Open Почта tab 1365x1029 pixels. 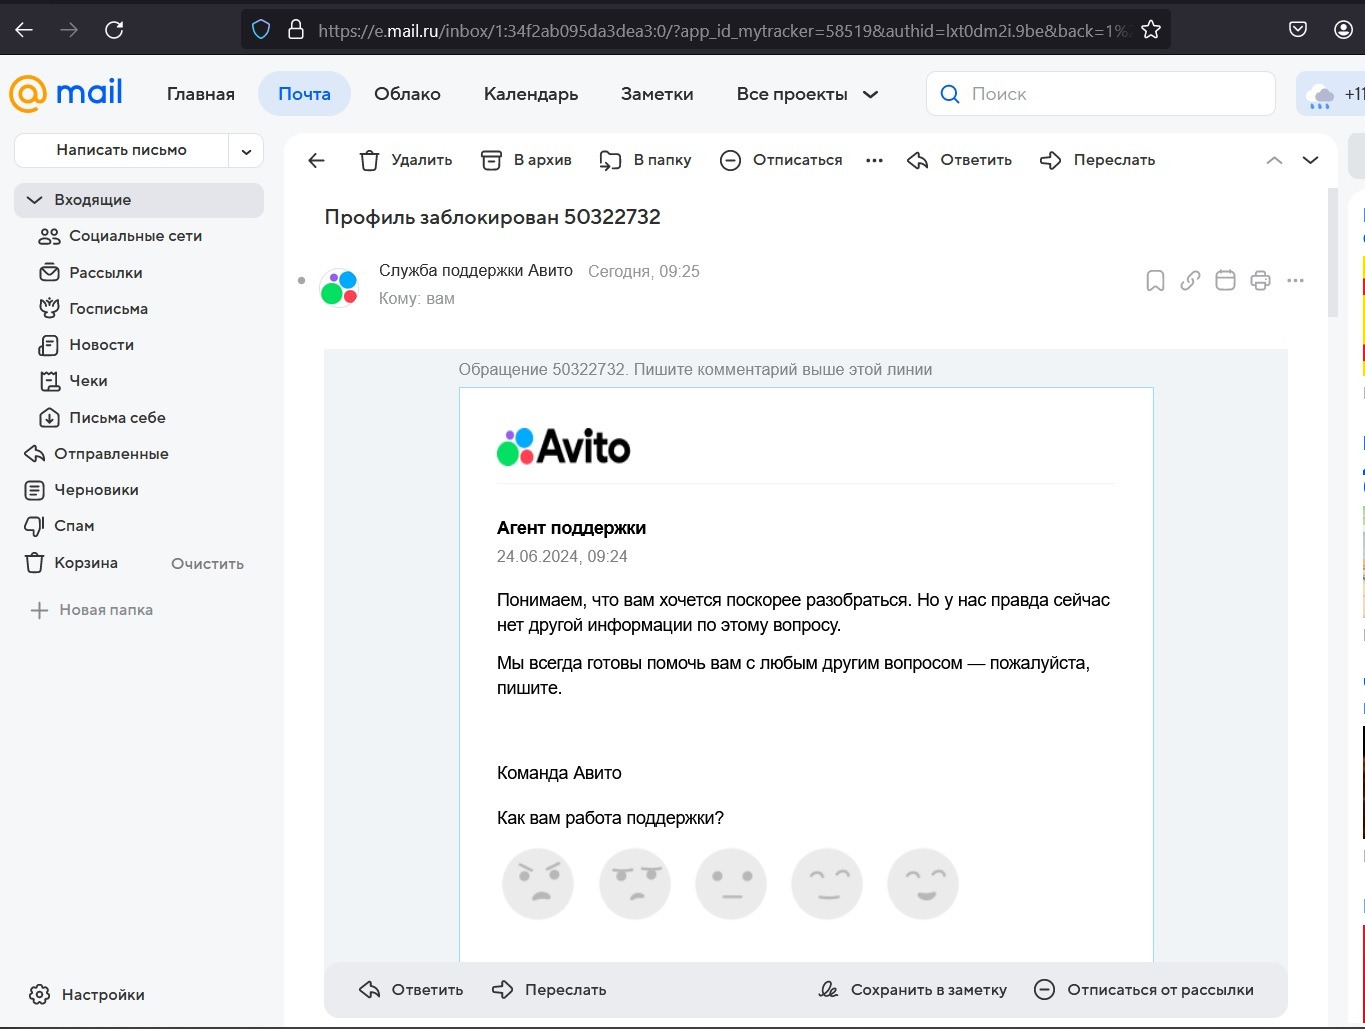(304, 94)
